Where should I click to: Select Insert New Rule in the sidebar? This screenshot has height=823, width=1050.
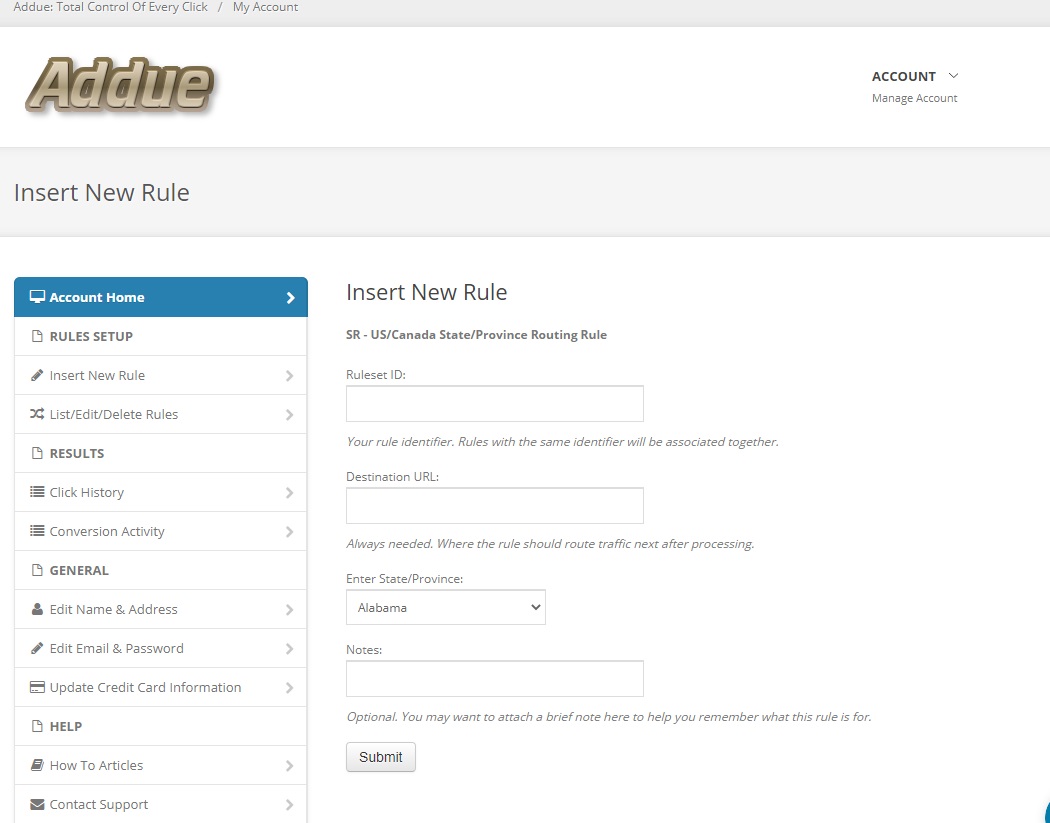161,375
